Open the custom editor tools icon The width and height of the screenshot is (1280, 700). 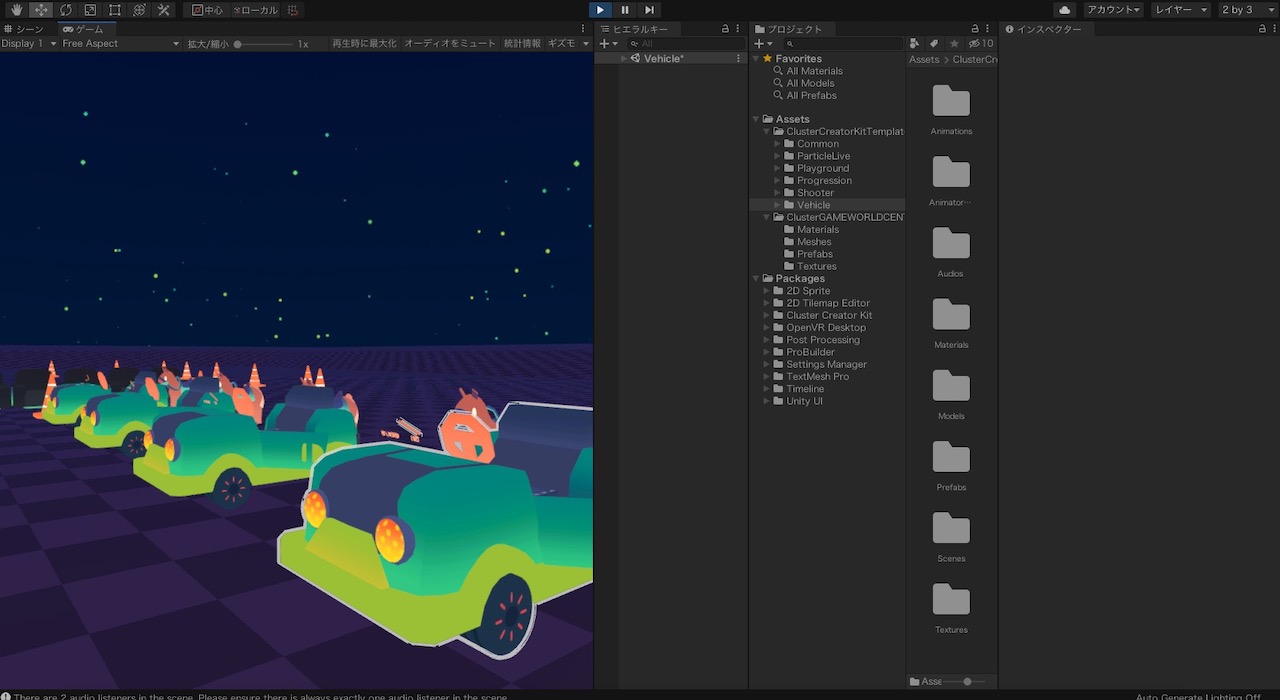(x=165, y=10)
